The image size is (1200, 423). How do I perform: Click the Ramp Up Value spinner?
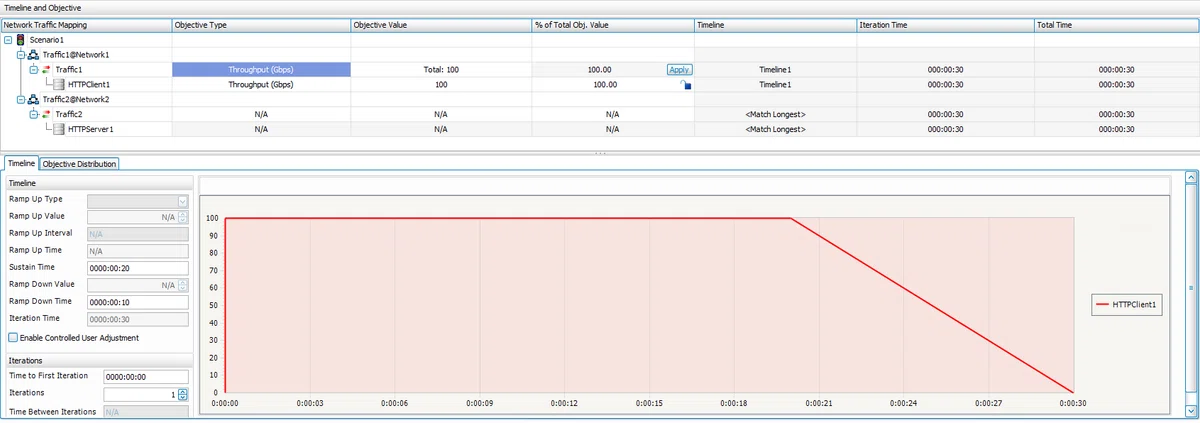tap(183, 217)
